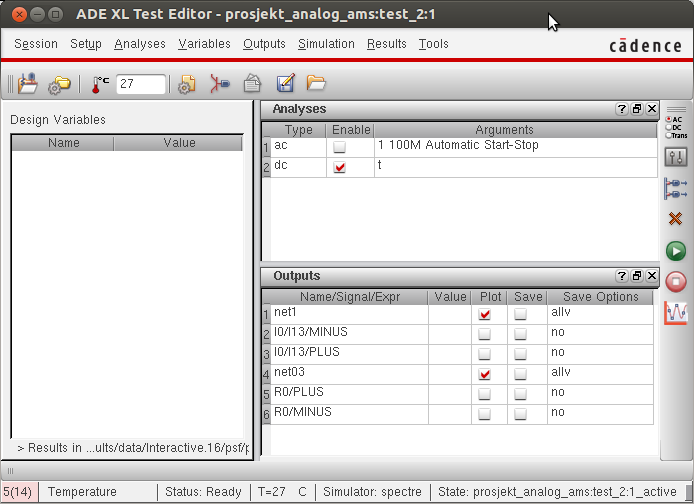Select the R0/PLUS output name cell
The image size is (694, 504).
[x=349, y=394]
